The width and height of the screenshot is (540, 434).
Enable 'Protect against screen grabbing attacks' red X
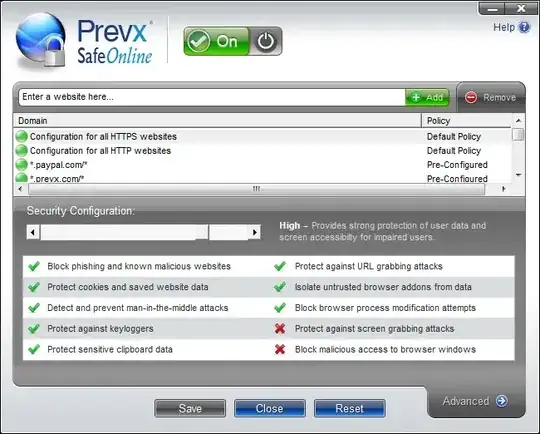pyautogui.click(x=280, y=329)
